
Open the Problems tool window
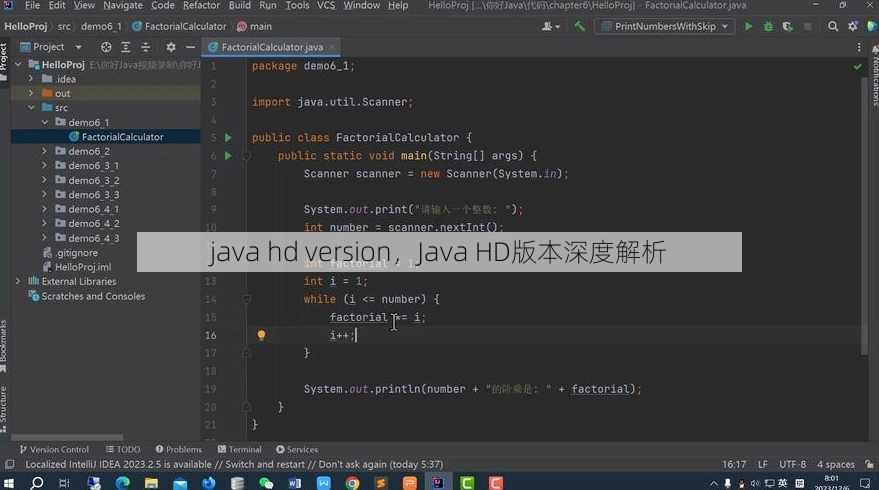point(178,450)
